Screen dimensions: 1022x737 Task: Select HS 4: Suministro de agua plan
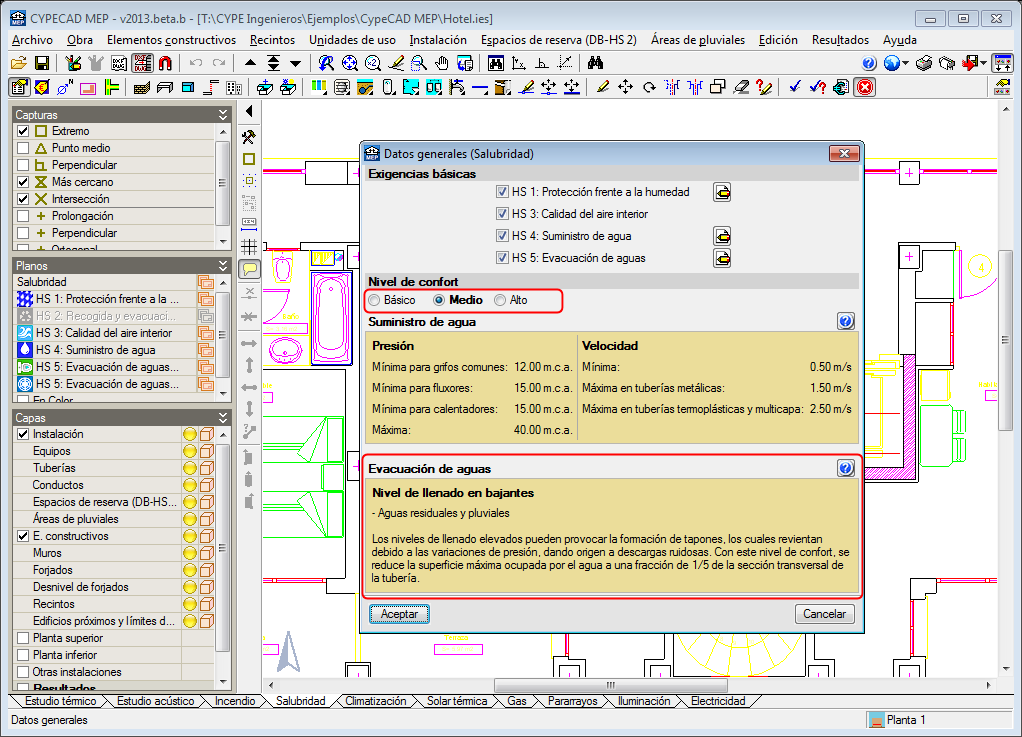pos(95,350)
